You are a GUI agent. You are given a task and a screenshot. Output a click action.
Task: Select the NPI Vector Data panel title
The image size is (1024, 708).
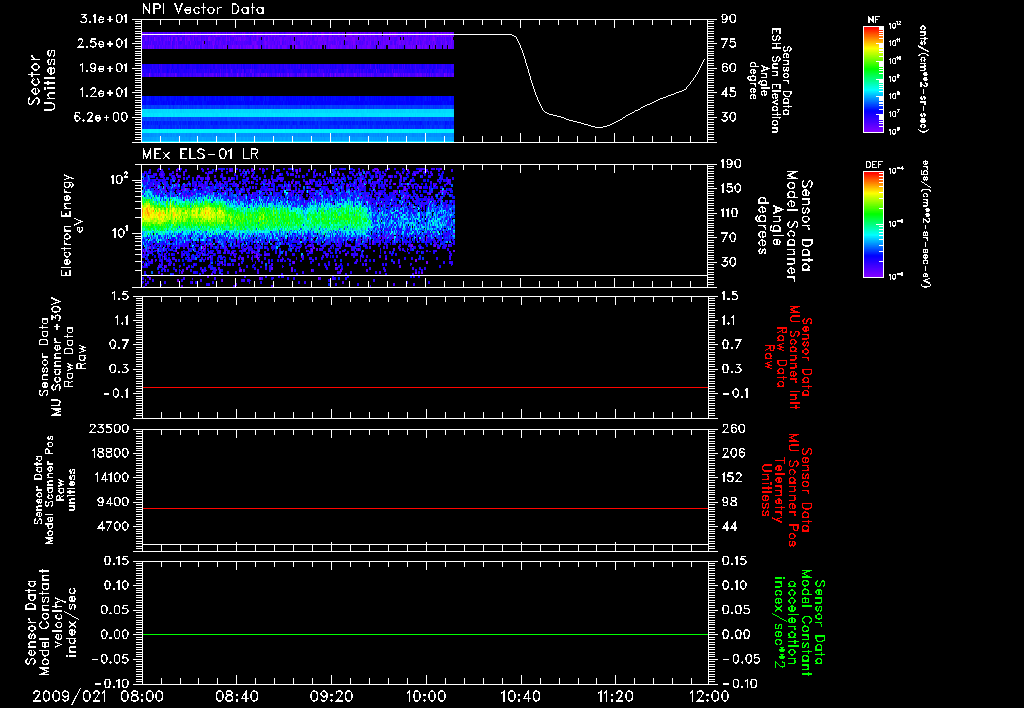[203, 9]
